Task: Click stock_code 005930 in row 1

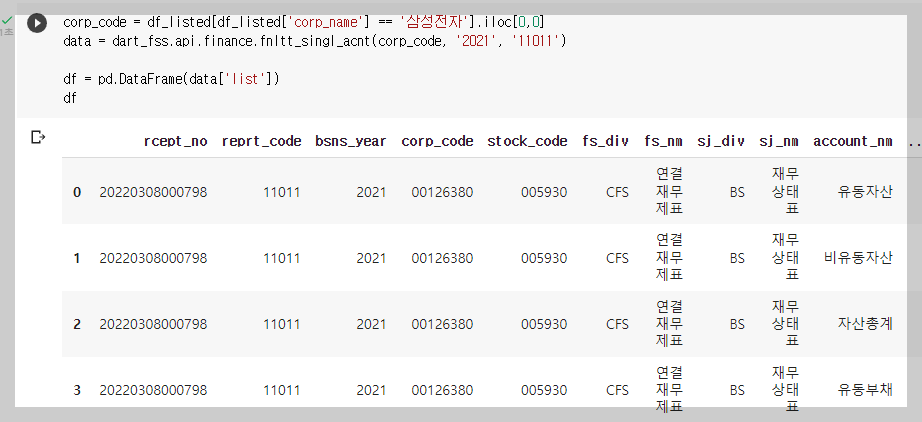Action: [544, 258]
